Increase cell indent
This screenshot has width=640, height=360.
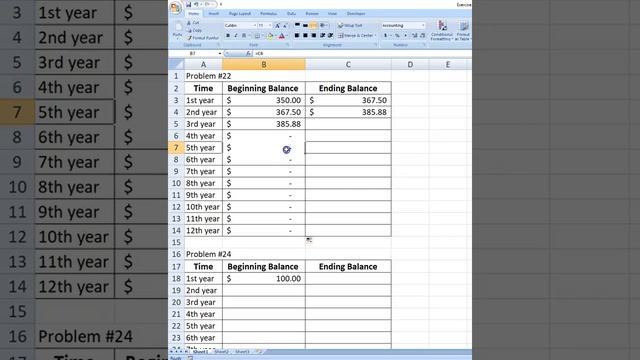pos(330,35)
